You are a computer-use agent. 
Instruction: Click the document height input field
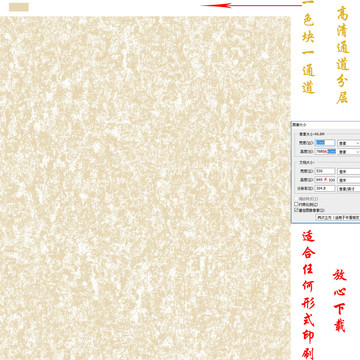tap(325, 180)
